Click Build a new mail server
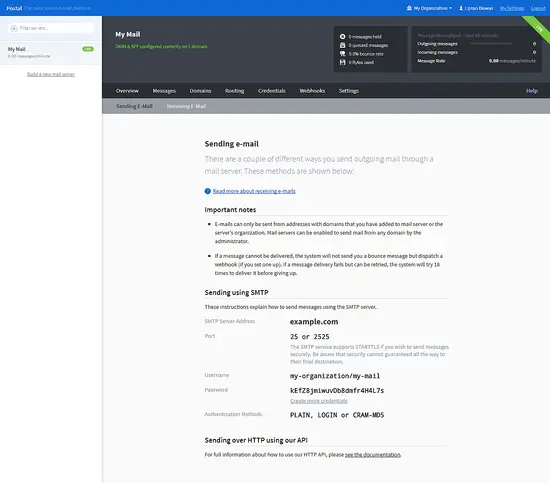This screenshot has height=483, width=550. pyautogui.click(x=51, y=74)
